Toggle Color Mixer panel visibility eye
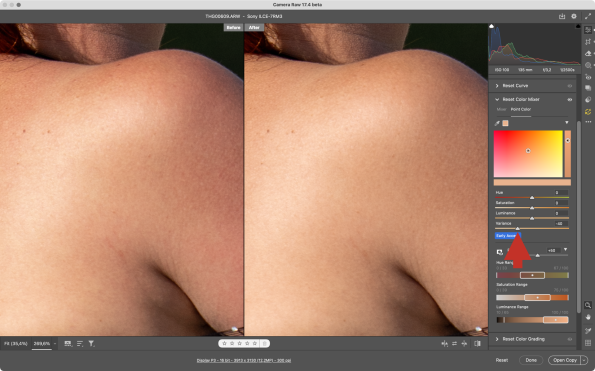 [x=570, y=99]
